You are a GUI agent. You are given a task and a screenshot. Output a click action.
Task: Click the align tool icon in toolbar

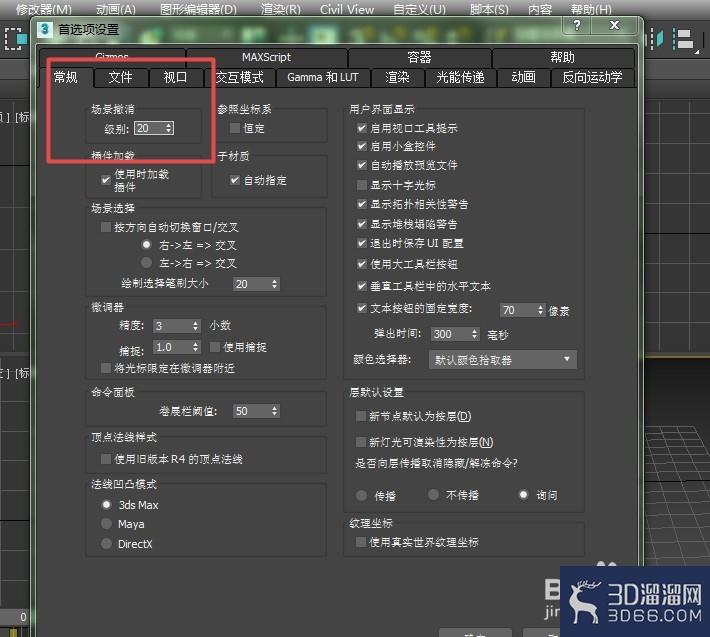[684, 40]
